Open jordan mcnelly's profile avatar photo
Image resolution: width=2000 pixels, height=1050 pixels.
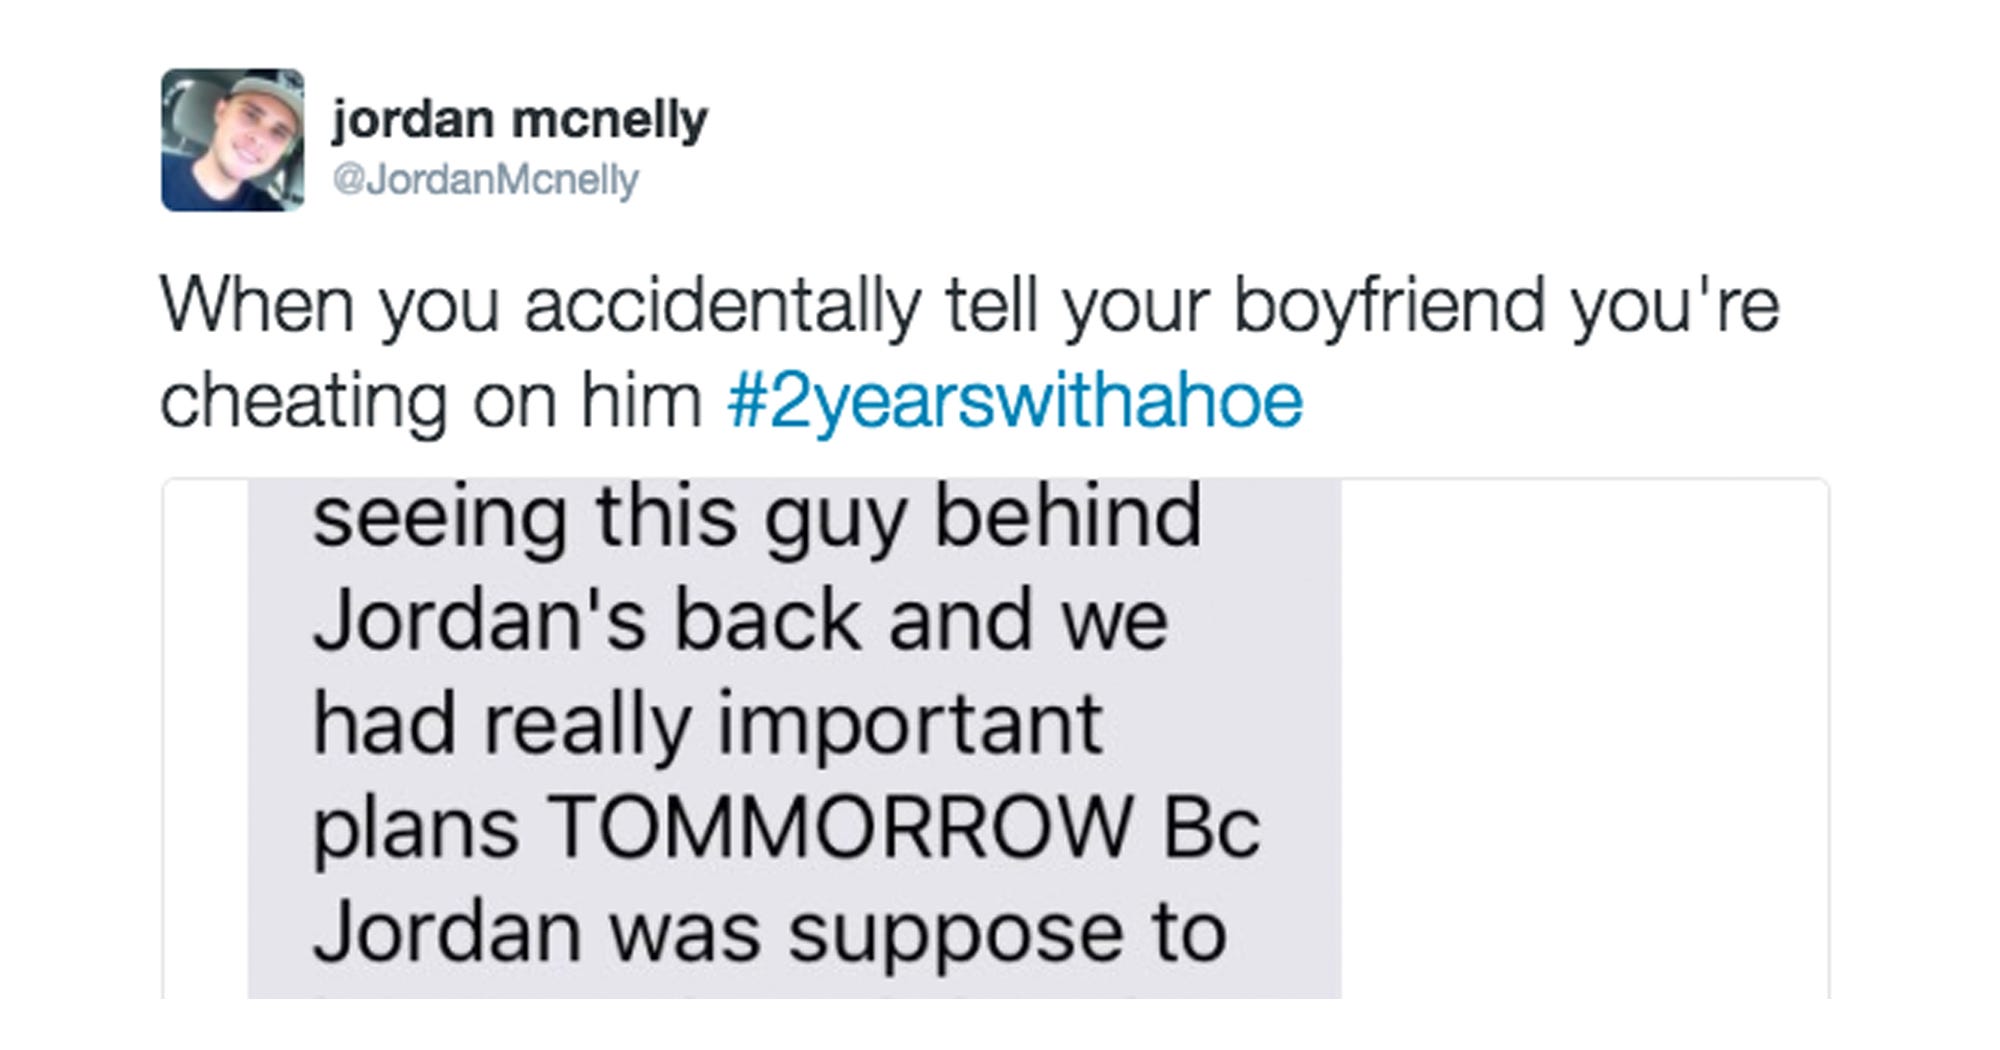(232, 140)
